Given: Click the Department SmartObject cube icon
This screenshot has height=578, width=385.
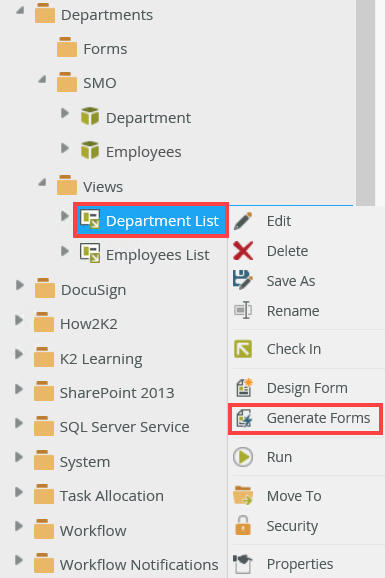Looking at the screenshot, I should point(90,116).
